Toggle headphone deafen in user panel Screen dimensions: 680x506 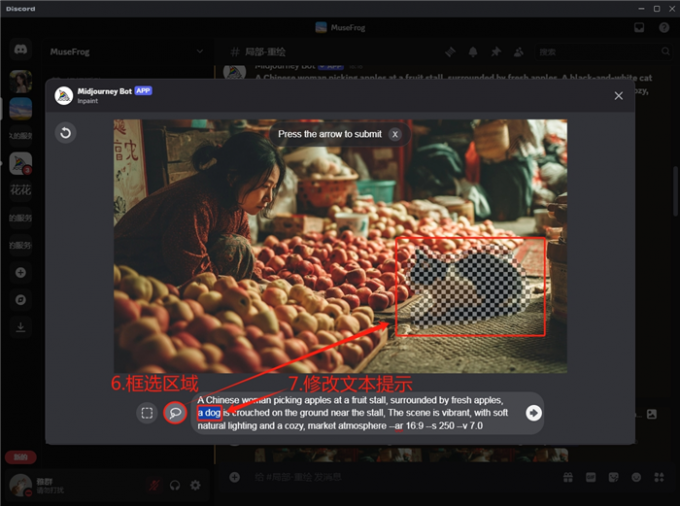point(175,485)
